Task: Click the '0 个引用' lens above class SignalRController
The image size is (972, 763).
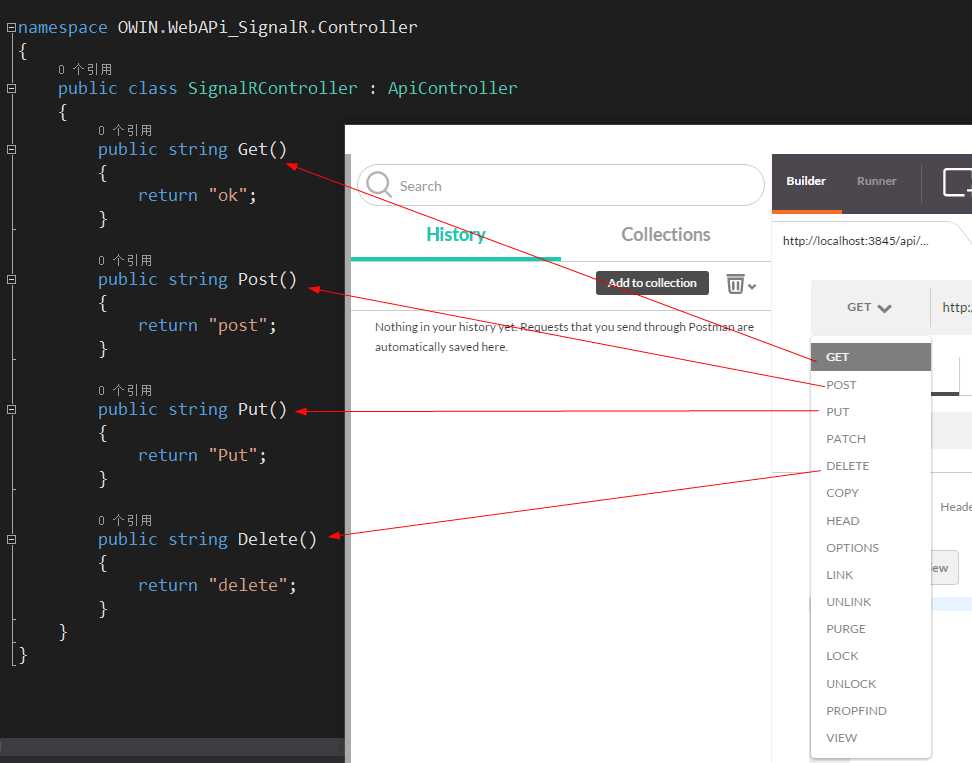Action: pos(85,70)
